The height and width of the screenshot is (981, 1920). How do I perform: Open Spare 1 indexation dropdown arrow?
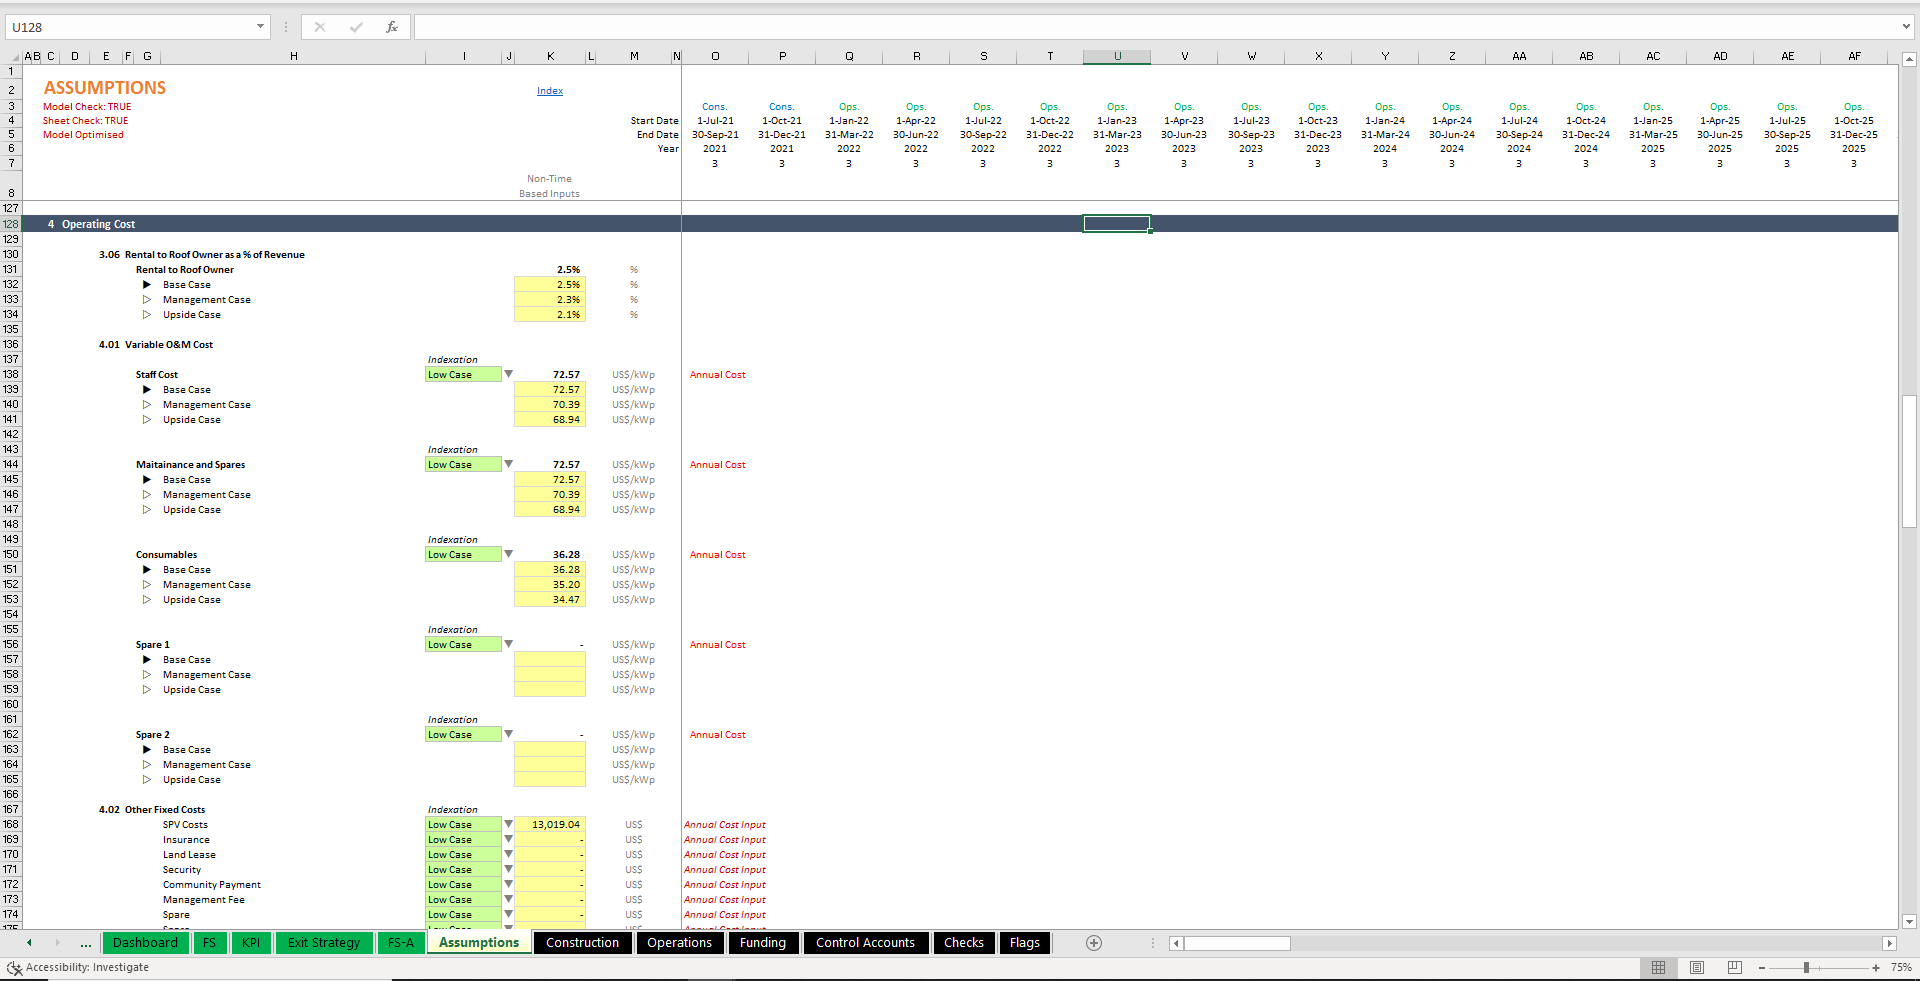coord(508,644)
